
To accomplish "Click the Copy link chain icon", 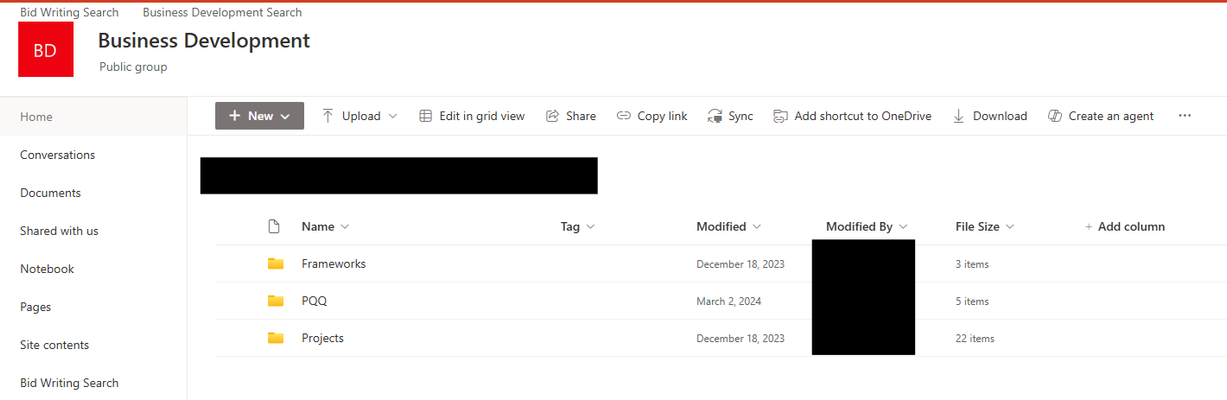I will point(624,116).
